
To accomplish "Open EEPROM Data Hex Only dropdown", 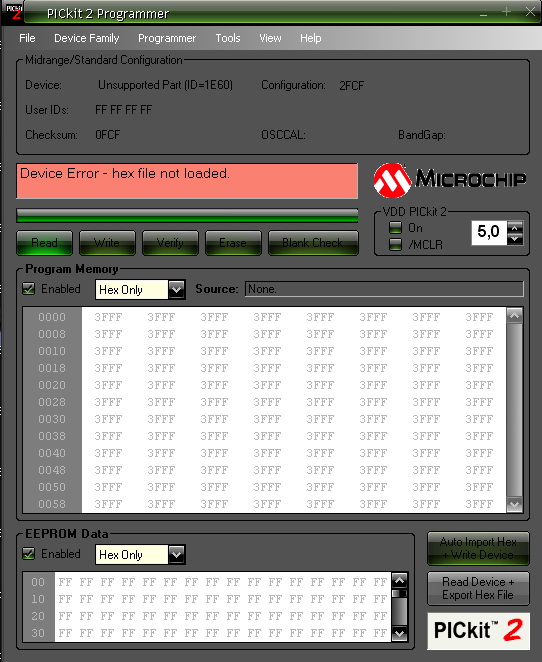I will [176, 554].
